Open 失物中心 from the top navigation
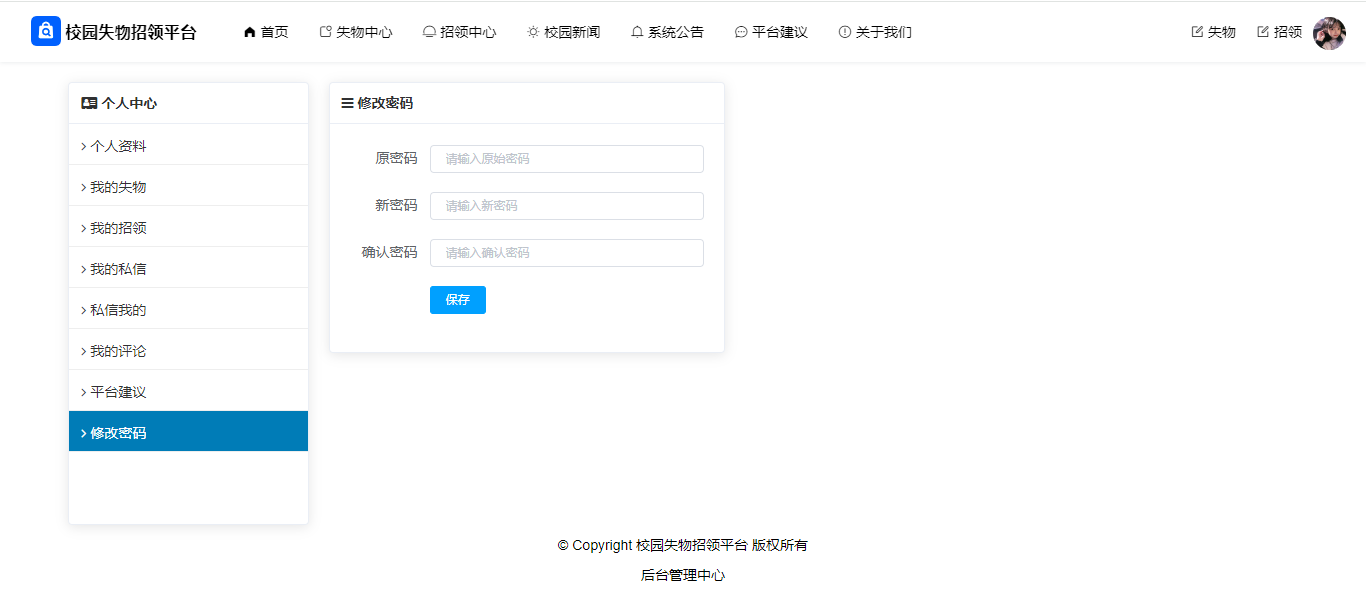This screenshot has width=1366, height=606. [x=356, y=32]
